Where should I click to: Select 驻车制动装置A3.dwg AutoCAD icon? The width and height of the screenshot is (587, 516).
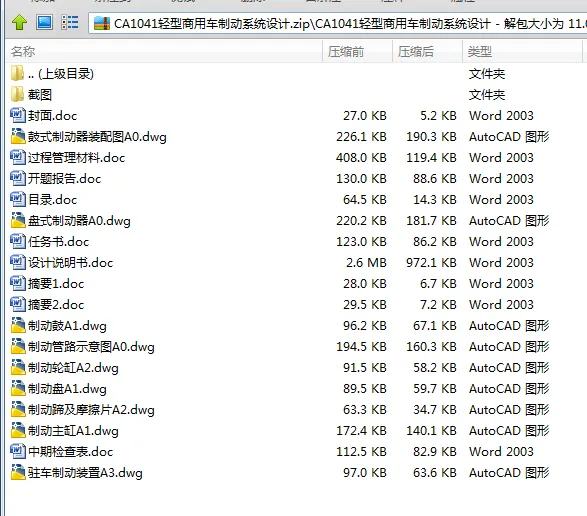pos(17,472)
